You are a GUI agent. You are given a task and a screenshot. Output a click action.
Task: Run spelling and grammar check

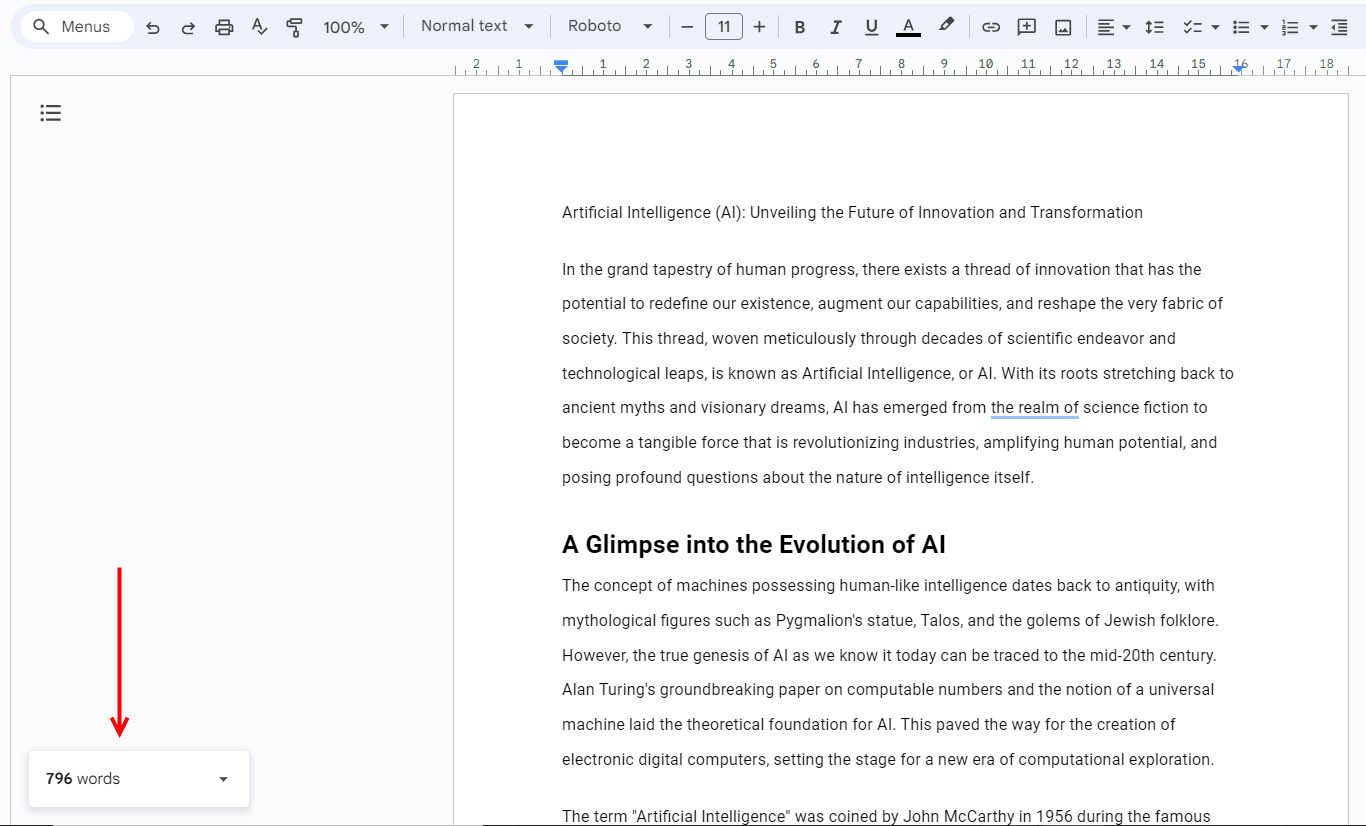259,27
